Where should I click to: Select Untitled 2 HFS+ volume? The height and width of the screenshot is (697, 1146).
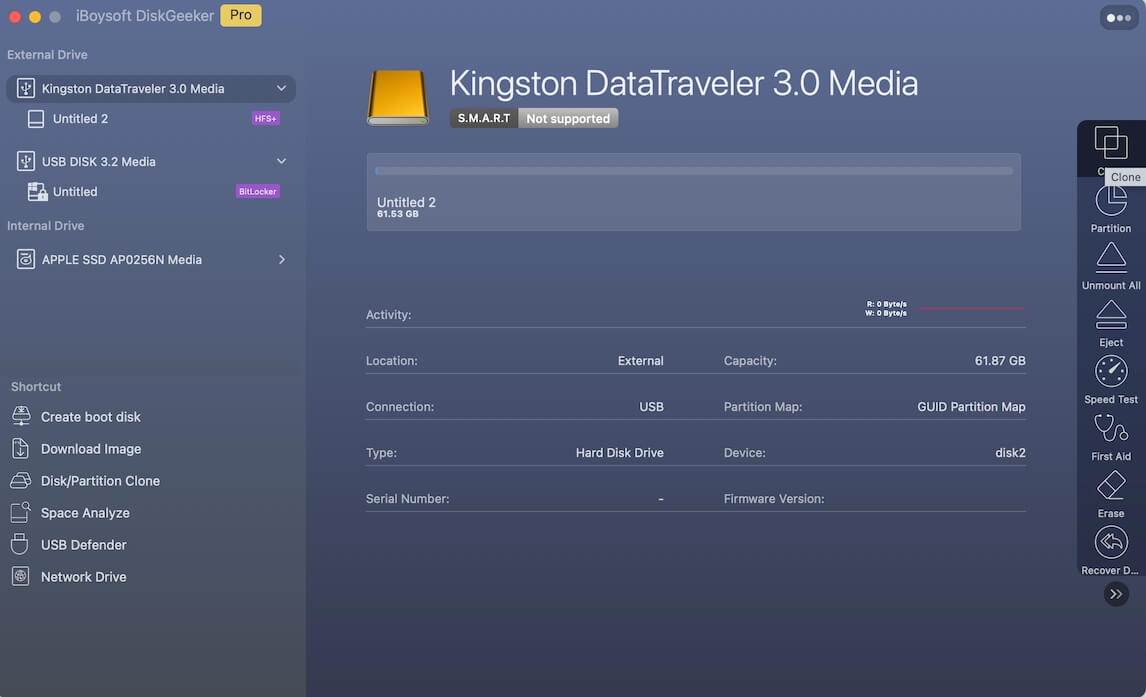pos(81,119)
